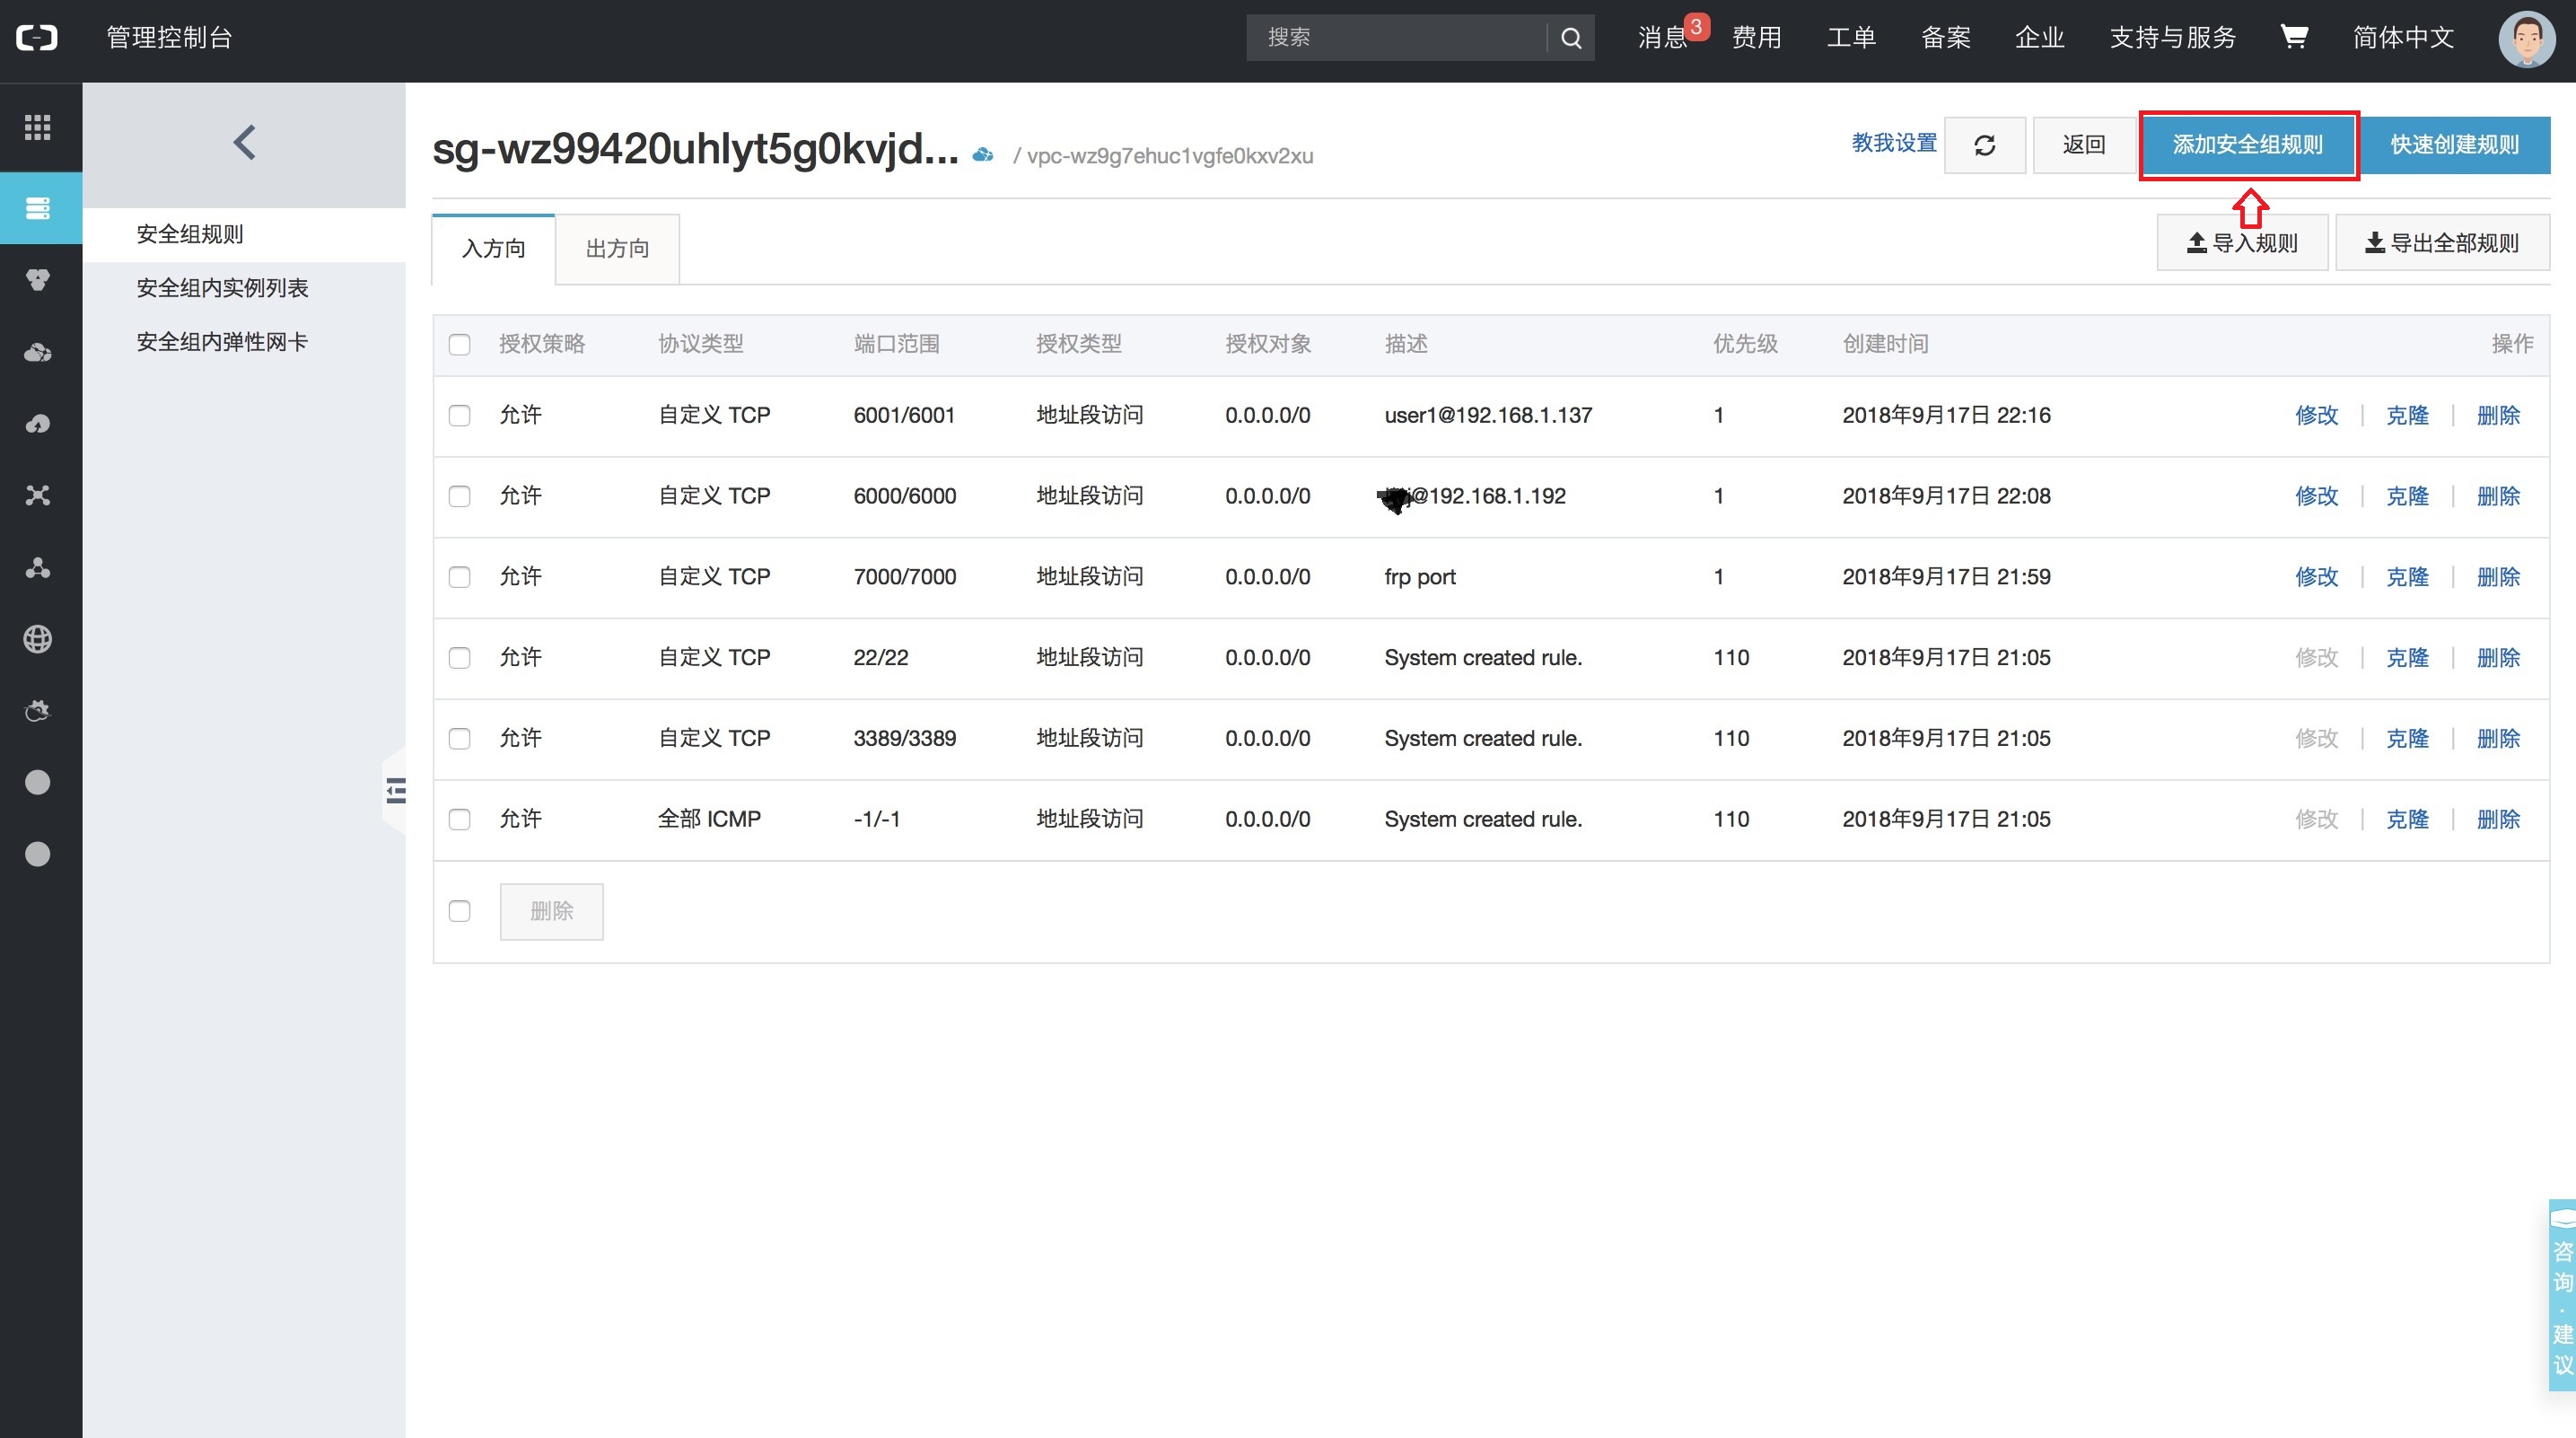
Task: Open the shopping cart icon
Action: pyautogui.click(x=2293, y=37)
